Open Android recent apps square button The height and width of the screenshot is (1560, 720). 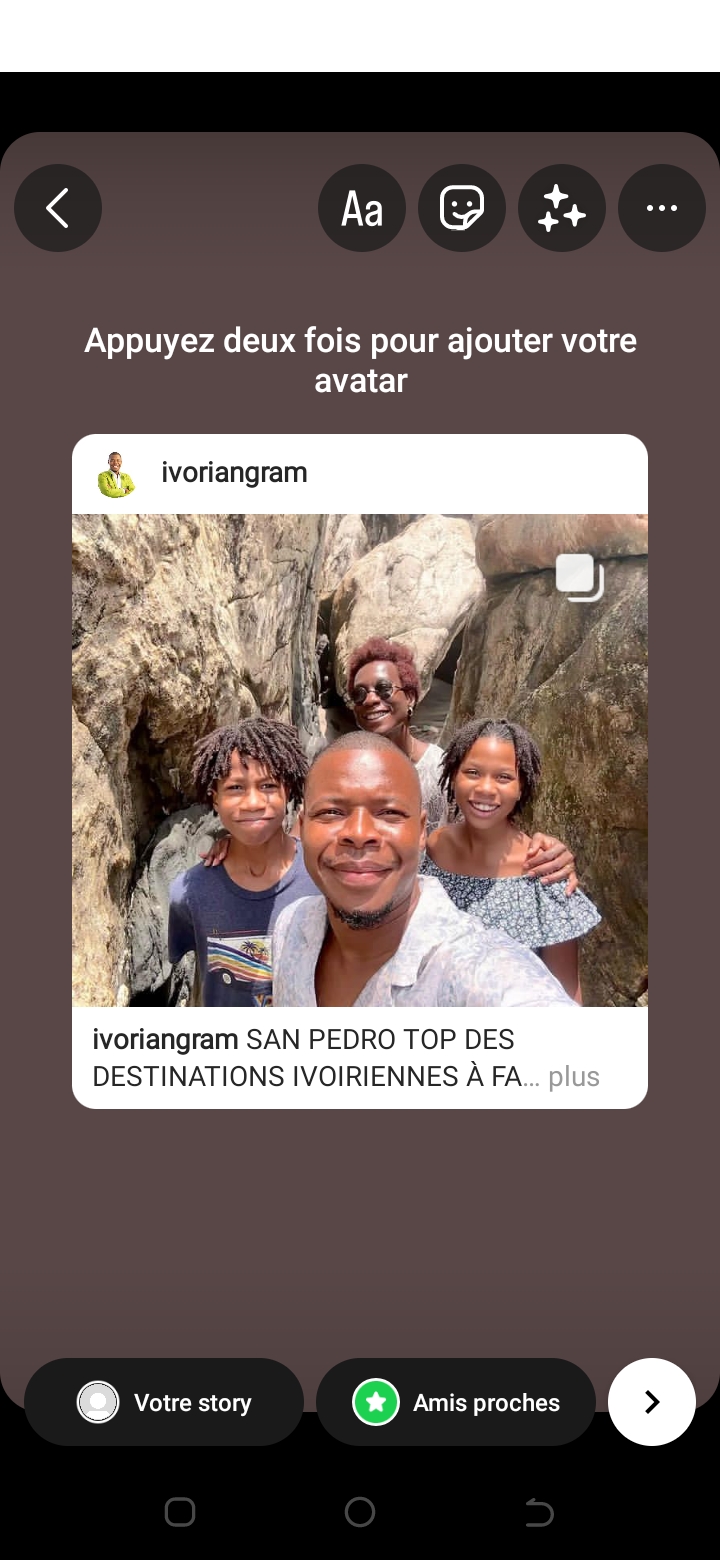click(x=180, y=1512)
